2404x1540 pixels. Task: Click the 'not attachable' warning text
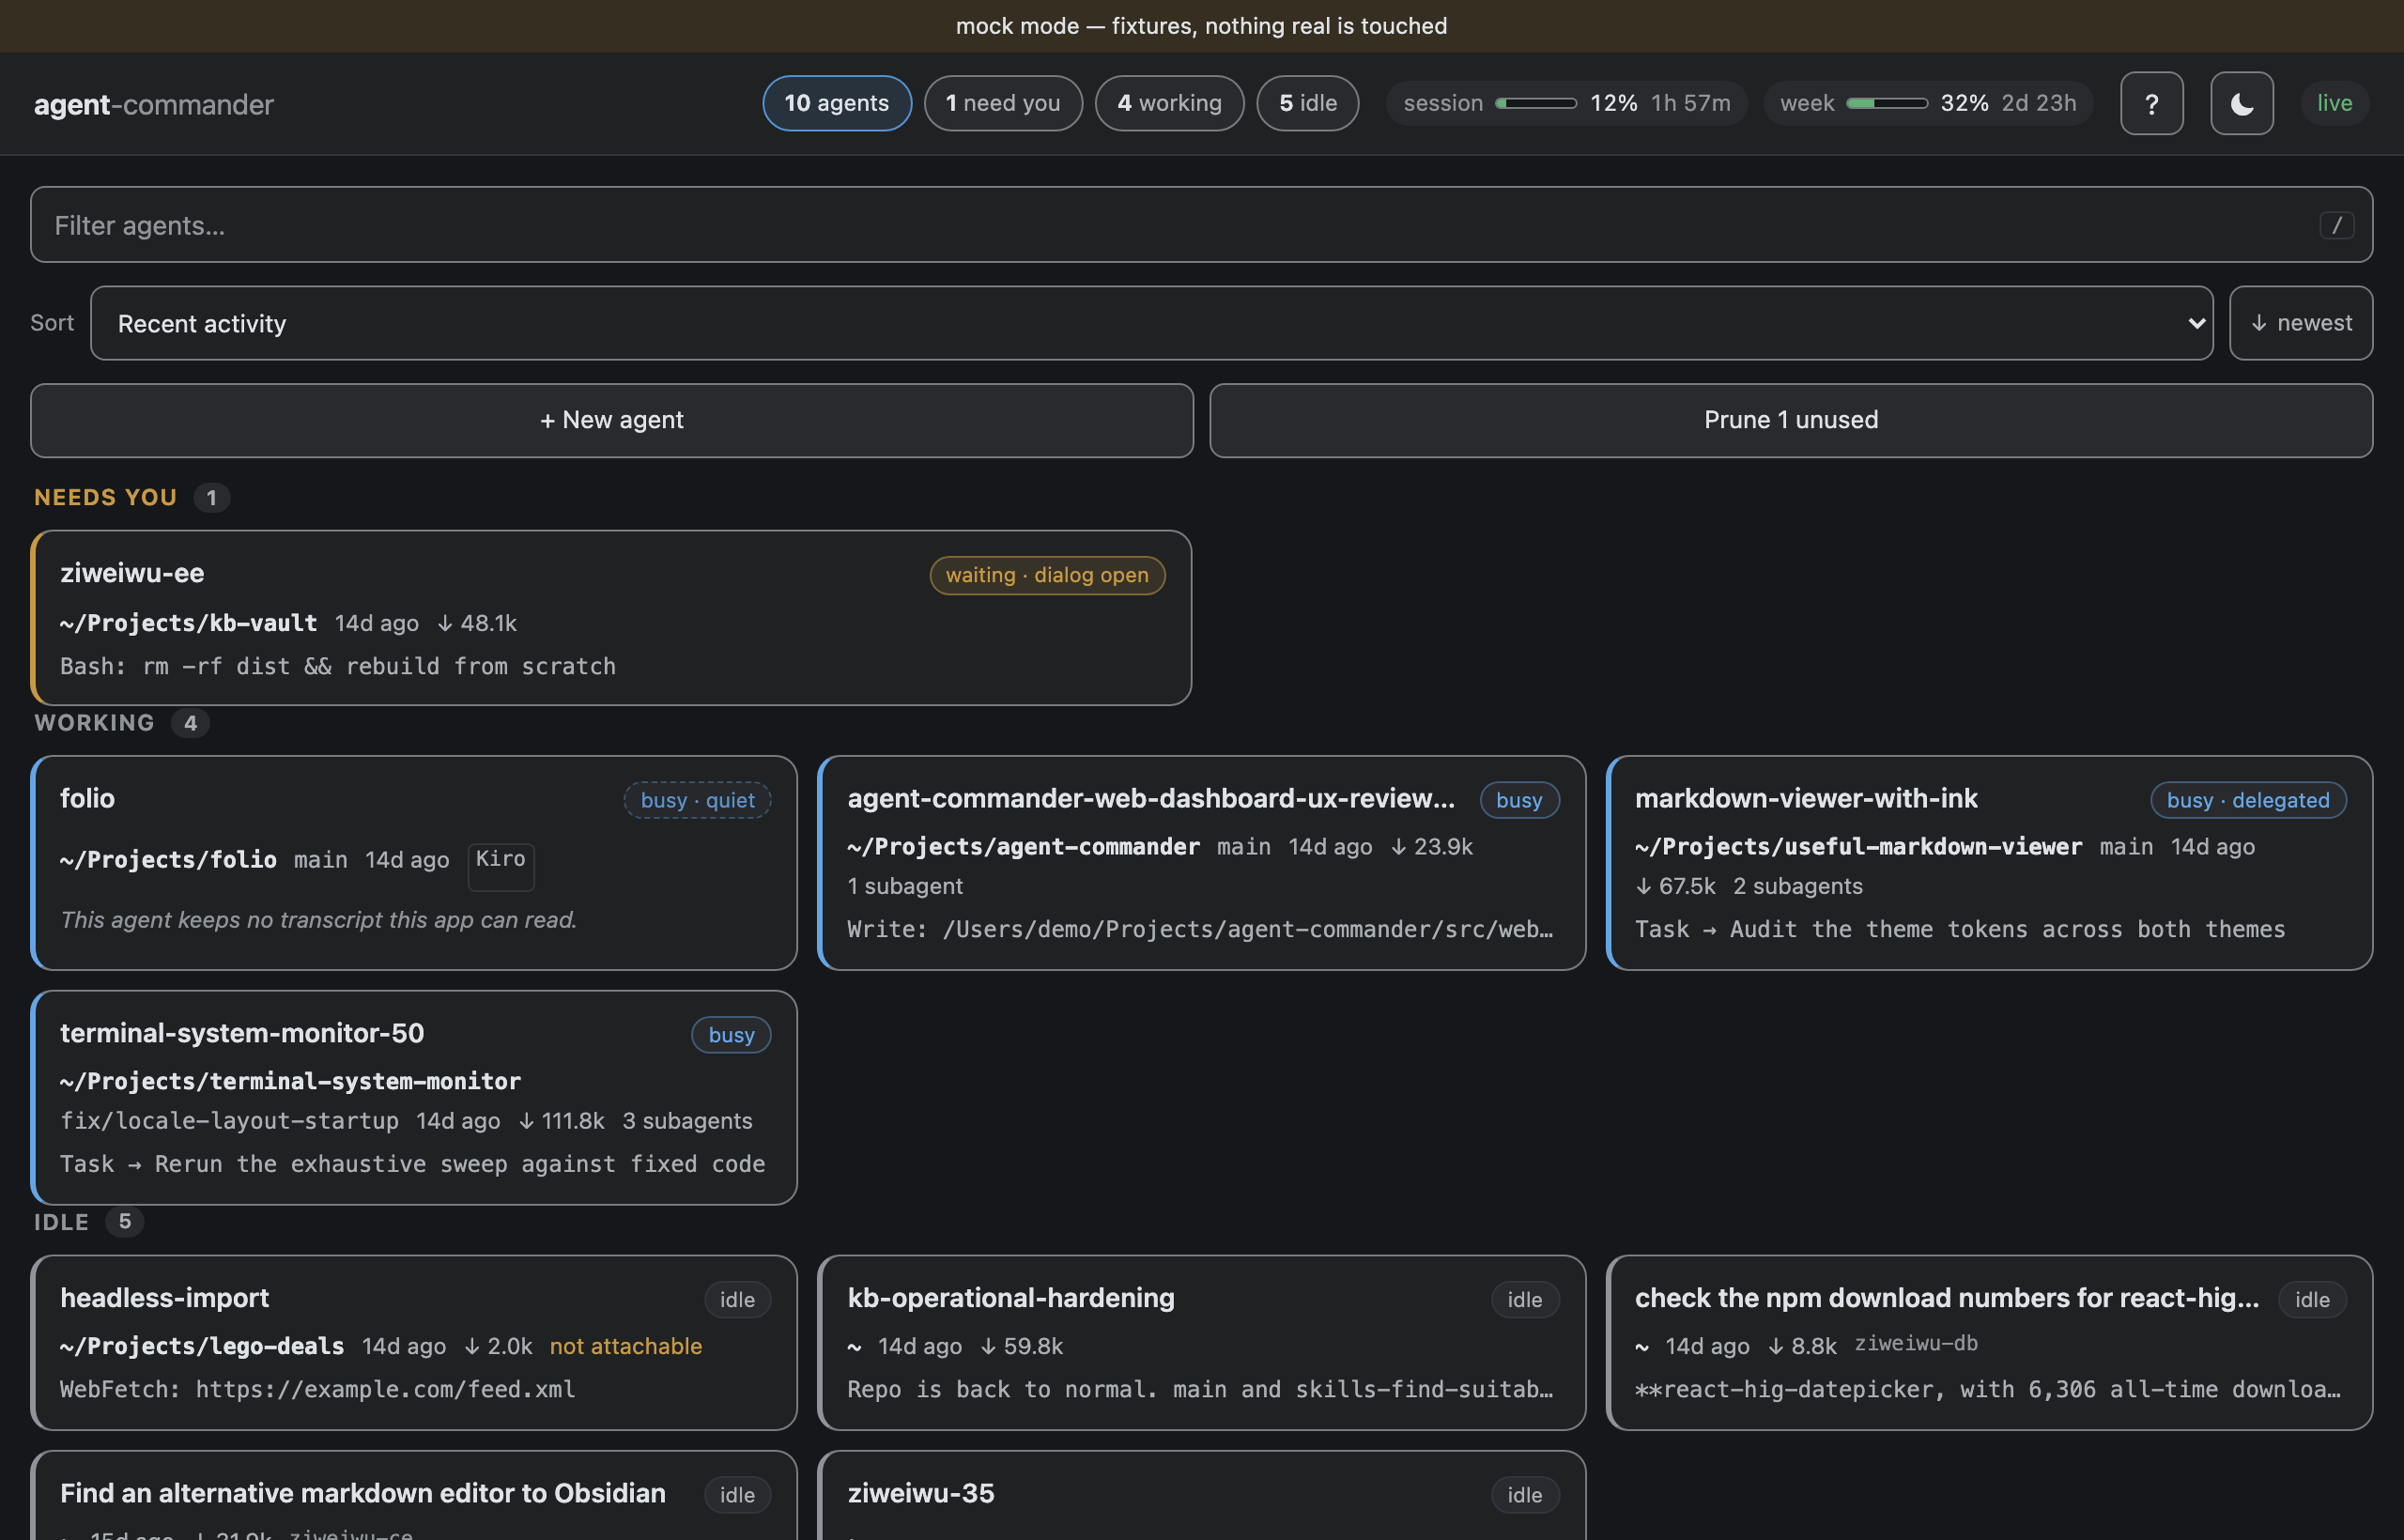[626, 1346]
